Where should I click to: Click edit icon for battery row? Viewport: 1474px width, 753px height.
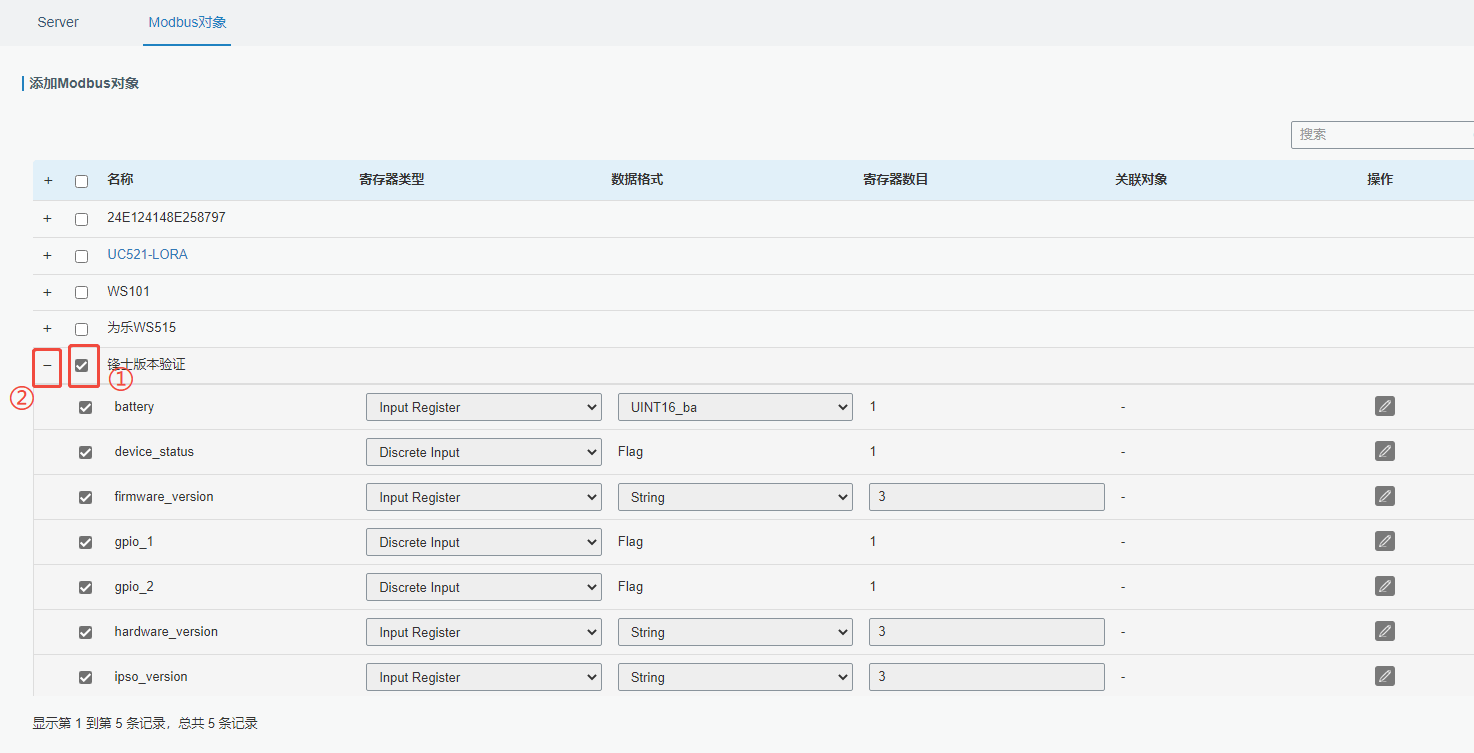tap(1384, 406)
